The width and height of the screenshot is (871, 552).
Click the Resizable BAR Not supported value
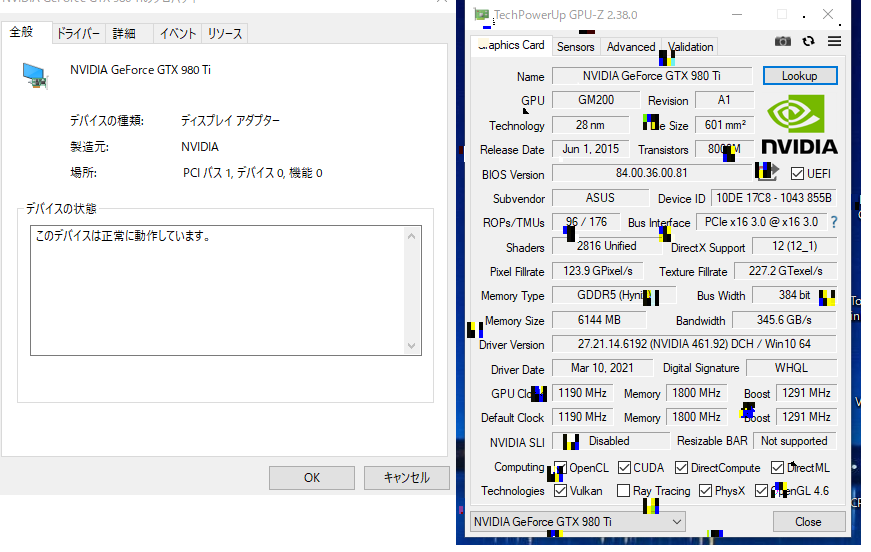click(x=794, y=441)
